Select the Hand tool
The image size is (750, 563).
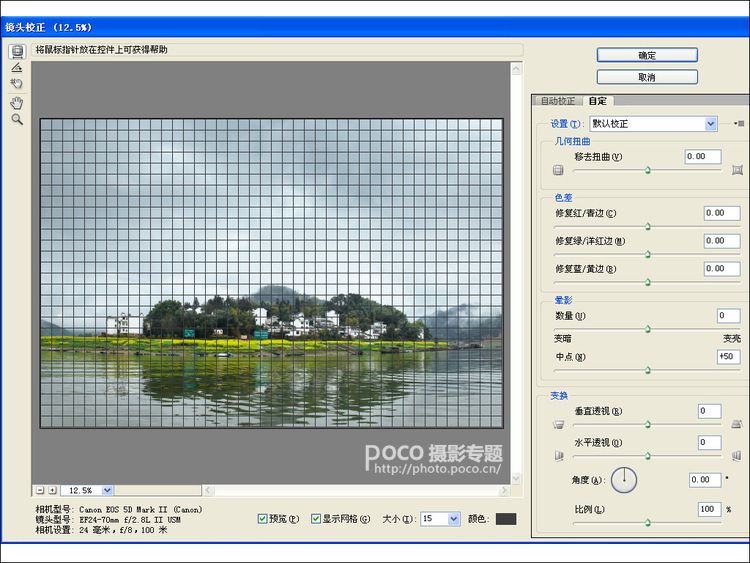click(17, 102)
